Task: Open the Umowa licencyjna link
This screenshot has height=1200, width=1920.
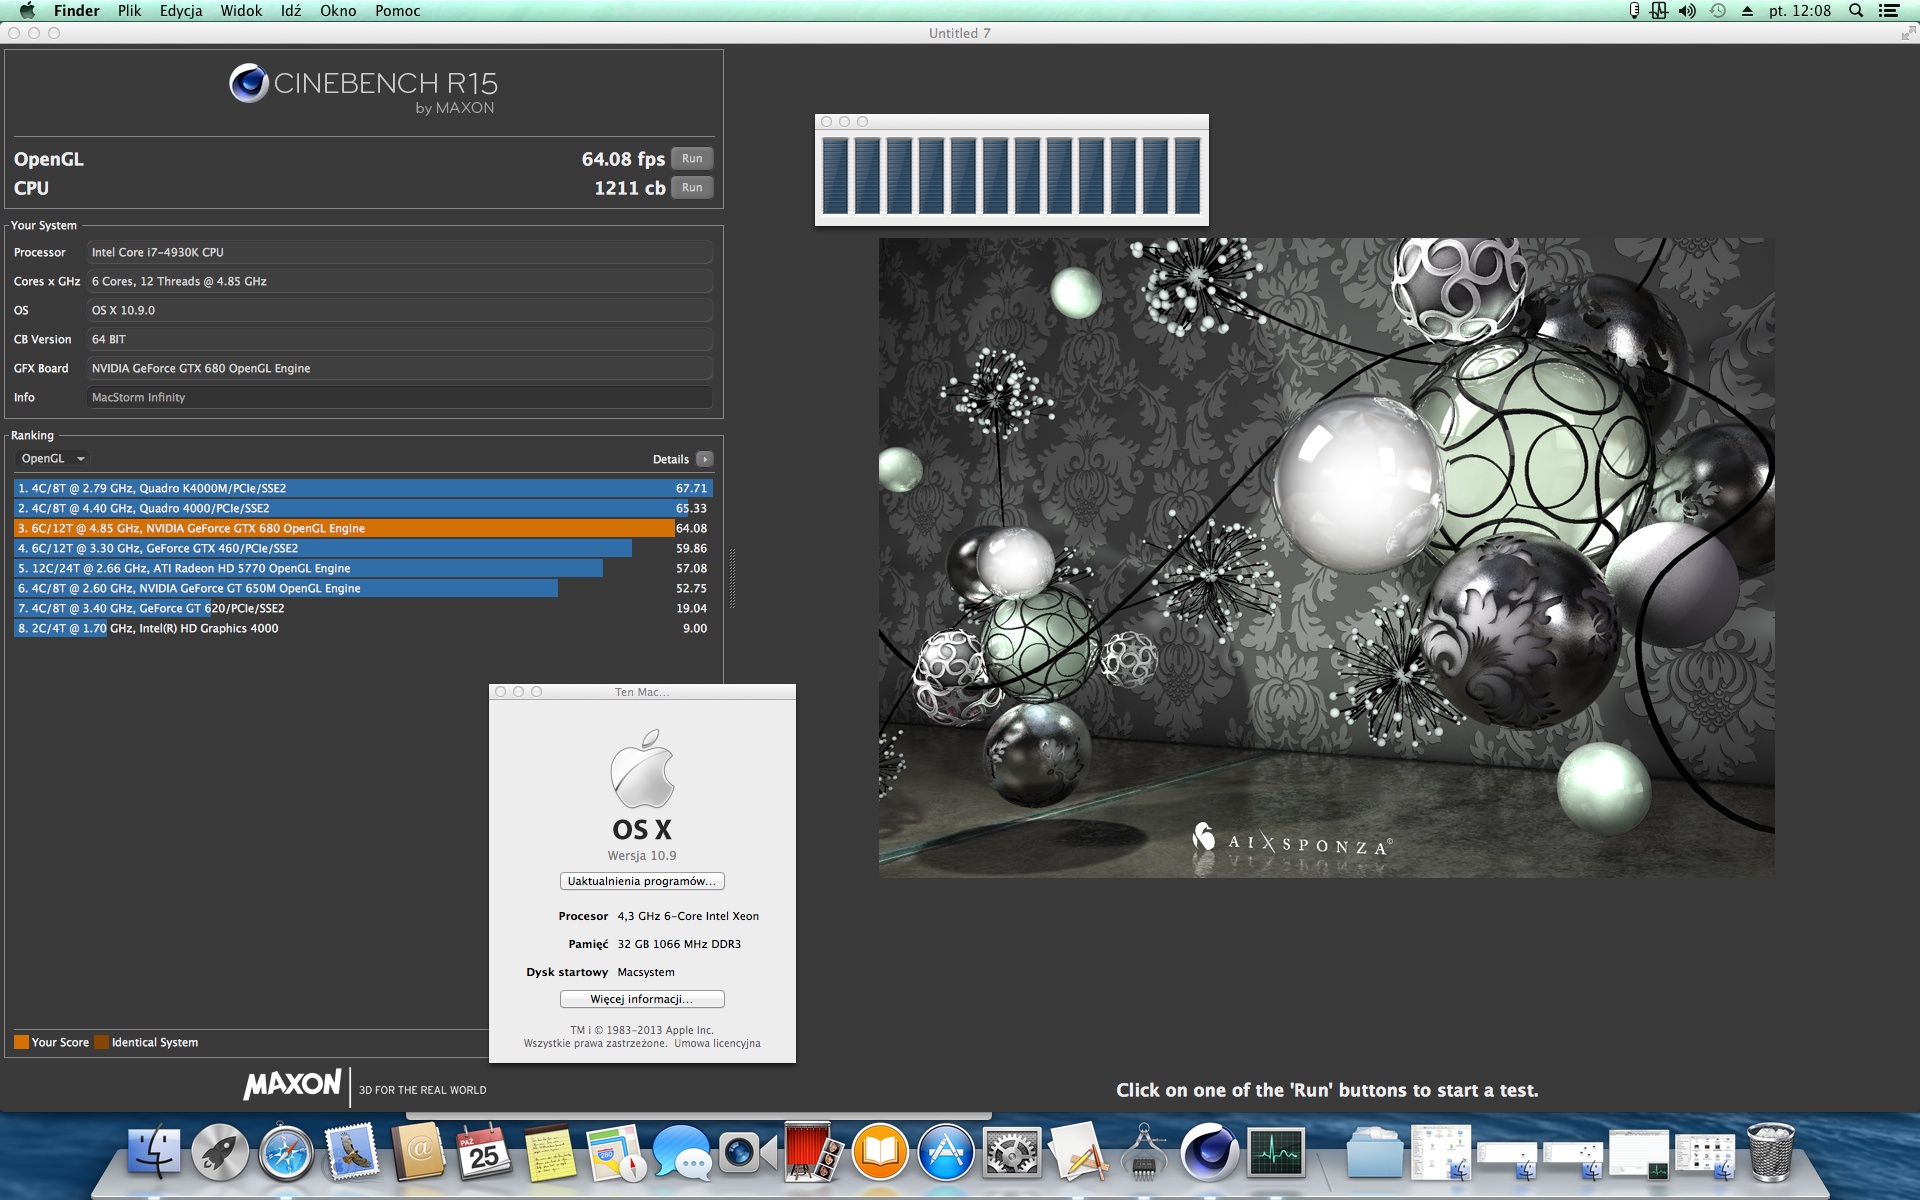Action: coord(717,1043)
